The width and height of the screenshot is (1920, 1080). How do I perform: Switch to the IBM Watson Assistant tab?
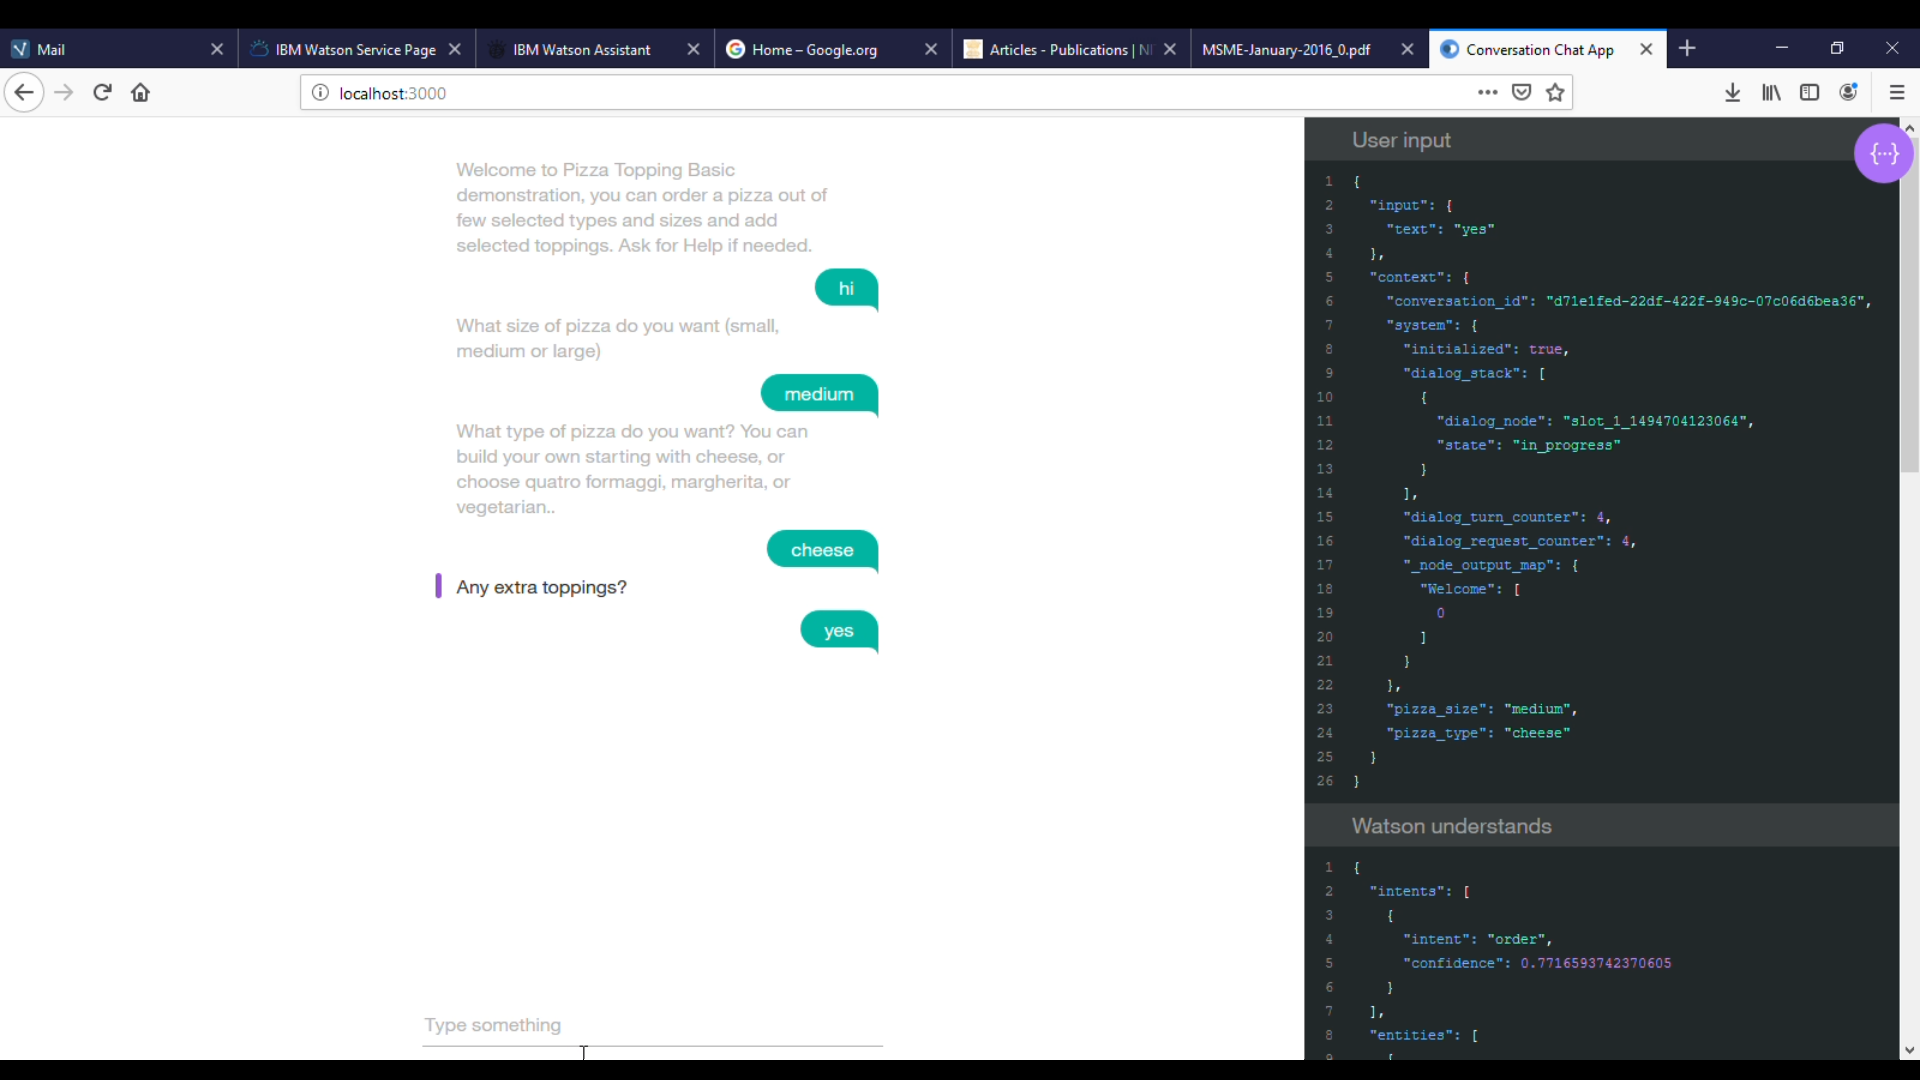point(581,50)
